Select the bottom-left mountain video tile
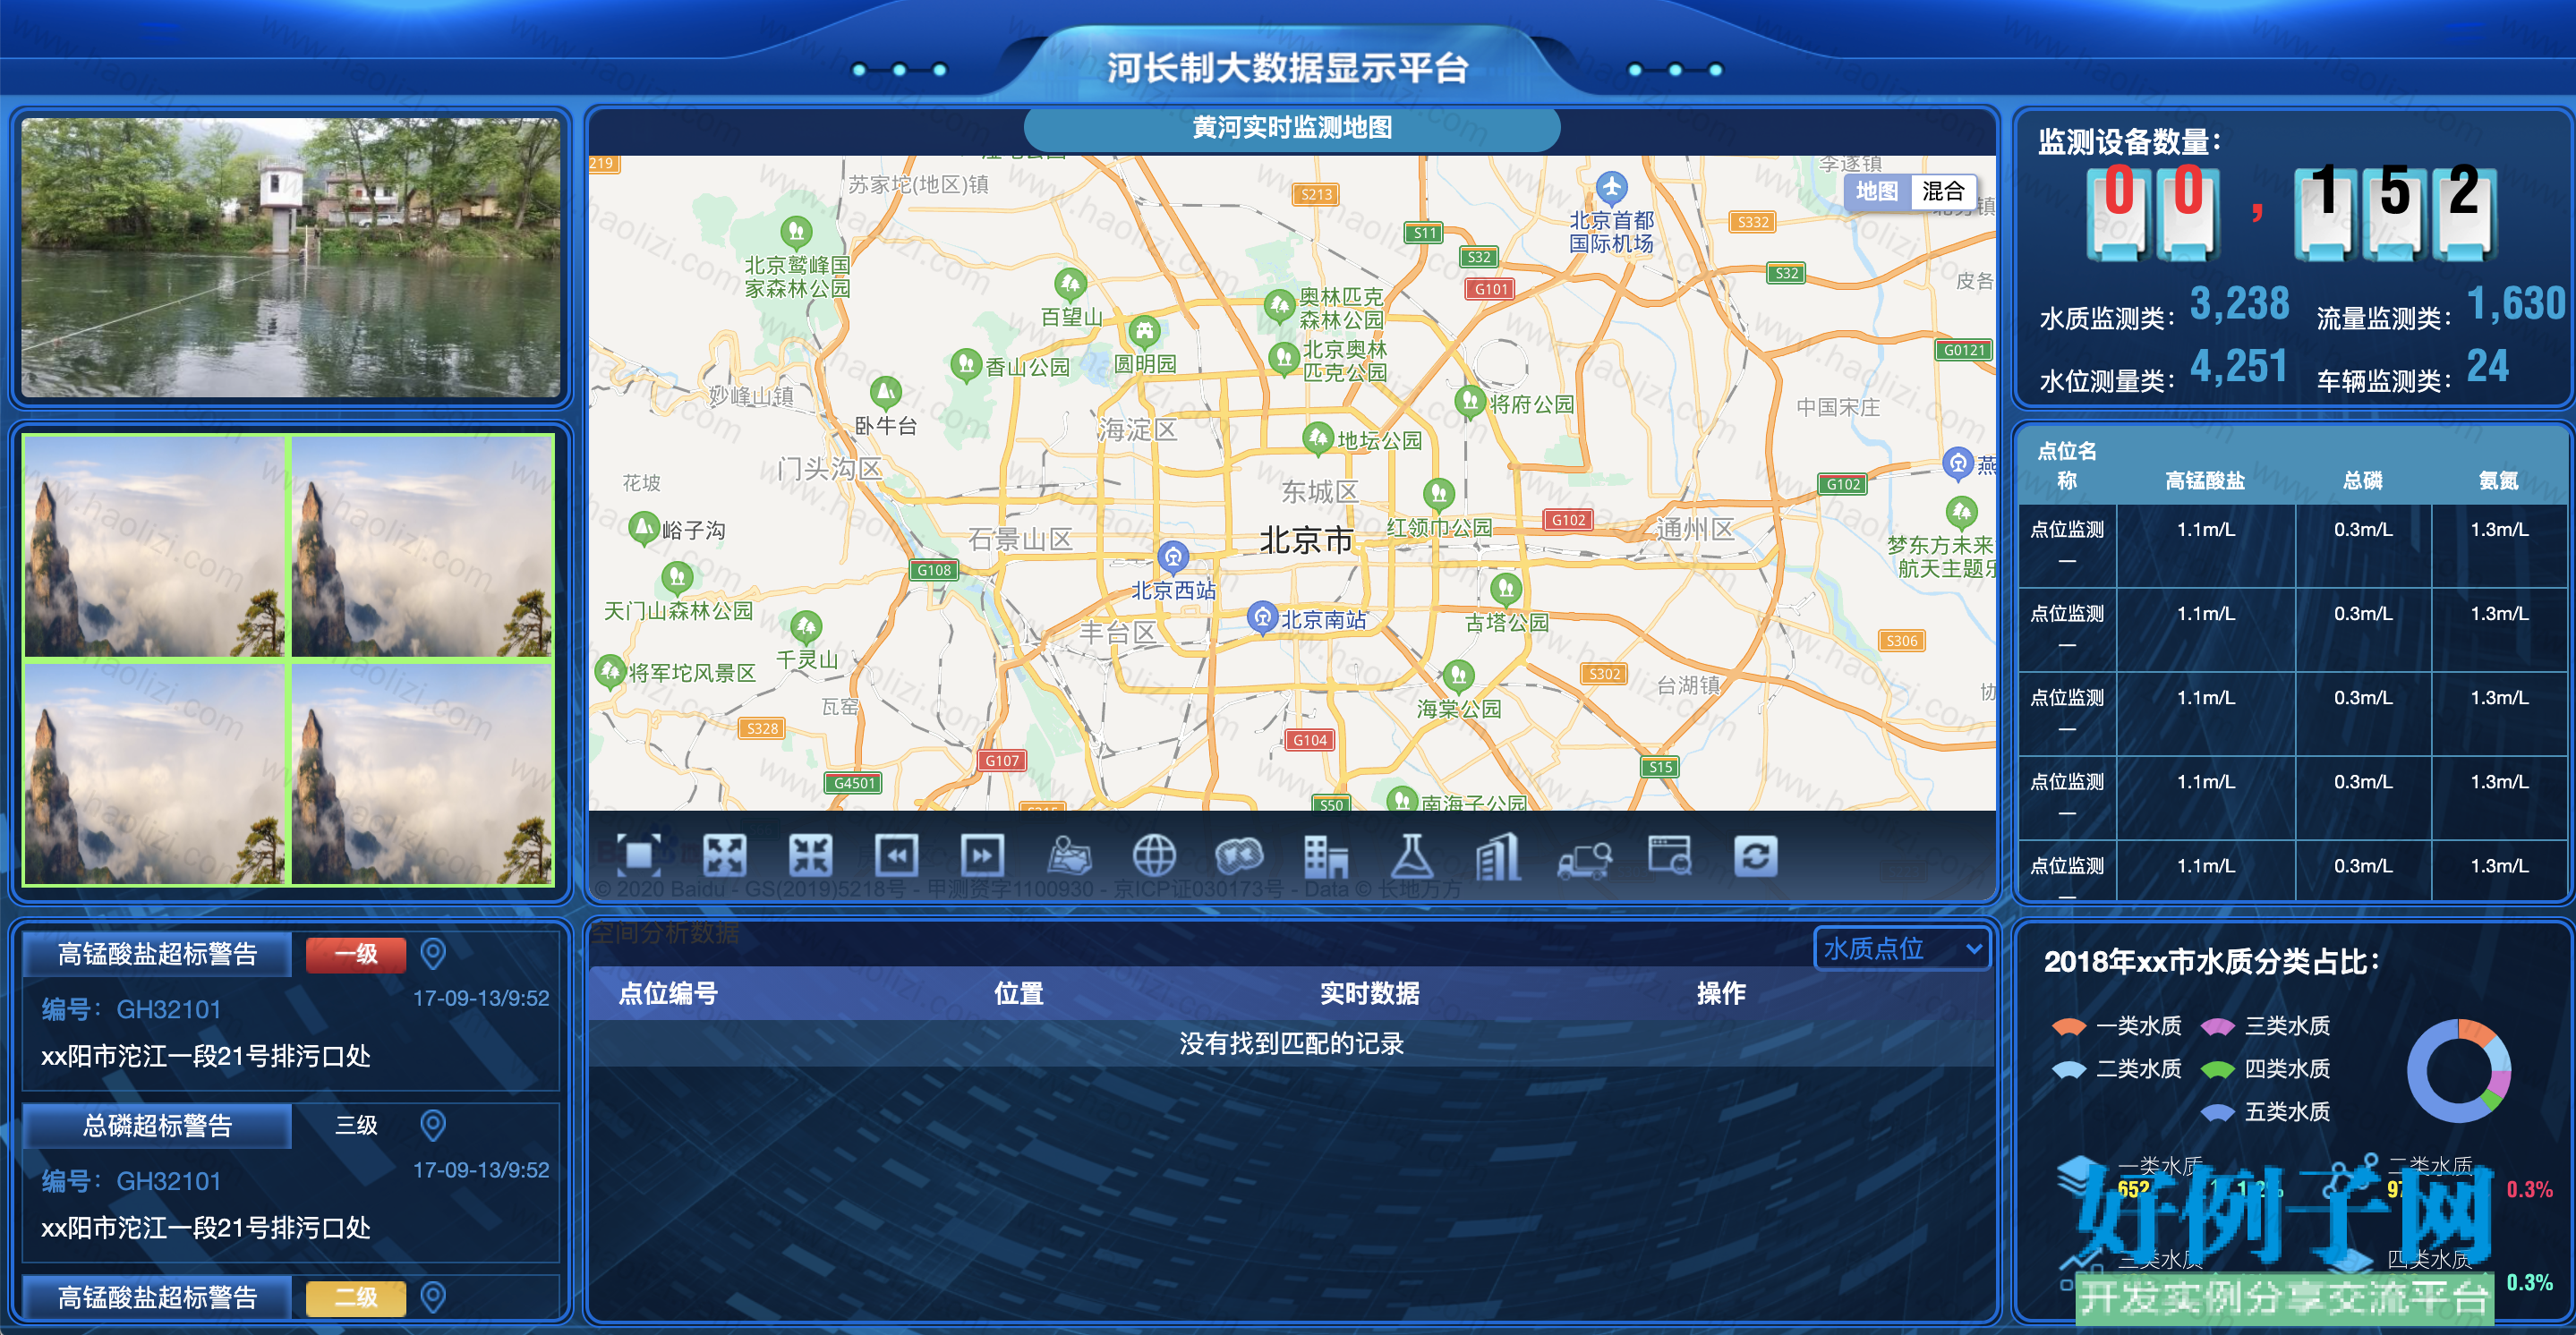This screenshot has width=2576, height=1335. 156,774
